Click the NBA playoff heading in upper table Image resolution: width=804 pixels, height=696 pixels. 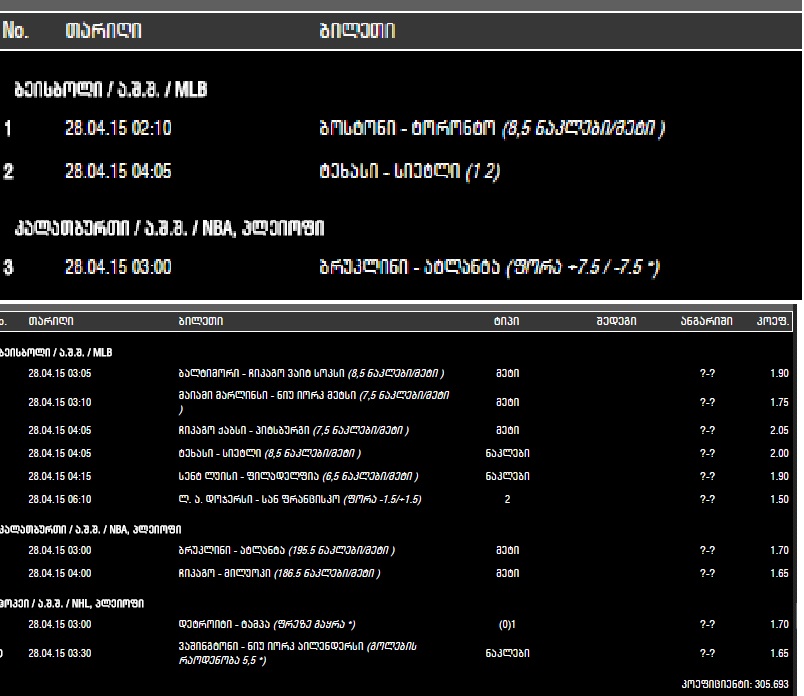click(x=183, y=228)
